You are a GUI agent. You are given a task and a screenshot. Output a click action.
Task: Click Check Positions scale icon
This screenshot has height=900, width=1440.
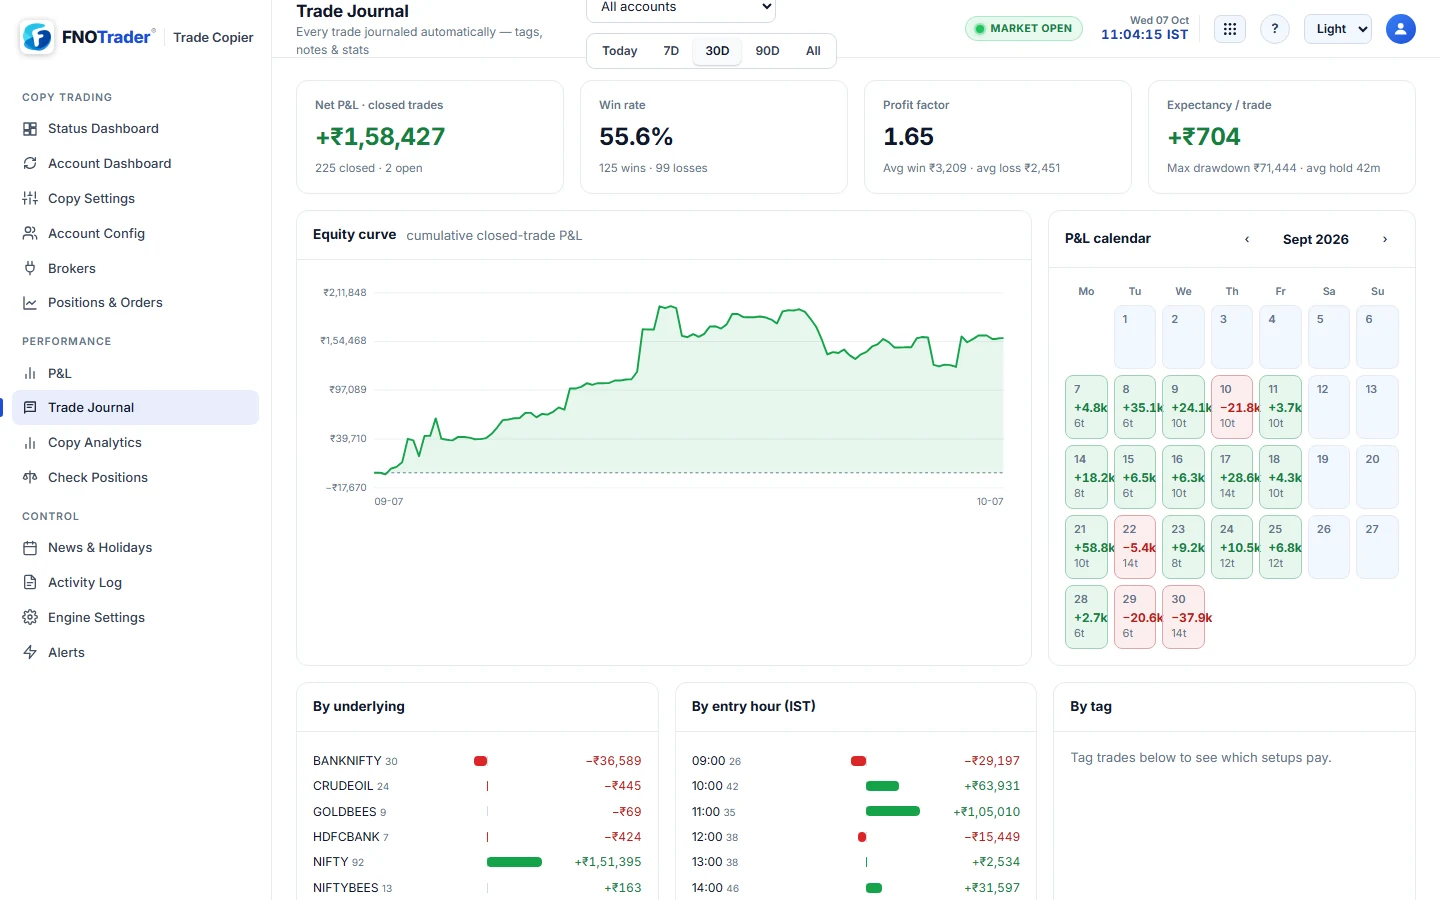(x=30, y=478)
